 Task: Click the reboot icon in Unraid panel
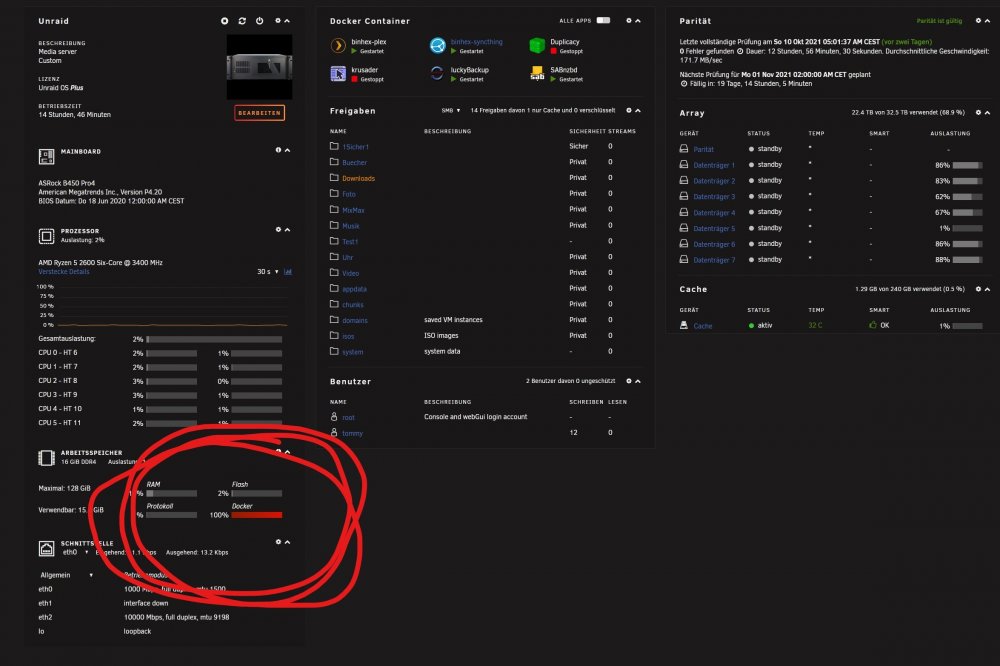pos(242,21)
